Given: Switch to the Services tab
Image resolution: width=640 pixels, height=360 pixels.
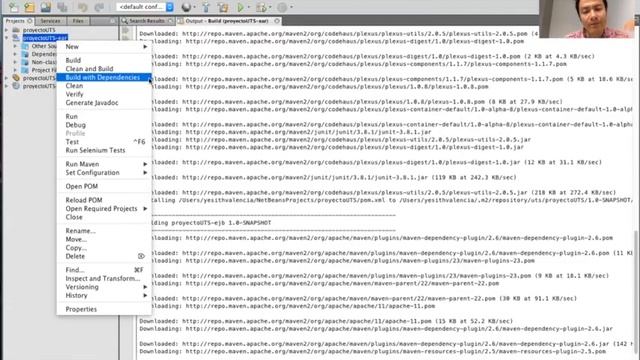Looking at the screenshot, I should click(x=51, y=21).
